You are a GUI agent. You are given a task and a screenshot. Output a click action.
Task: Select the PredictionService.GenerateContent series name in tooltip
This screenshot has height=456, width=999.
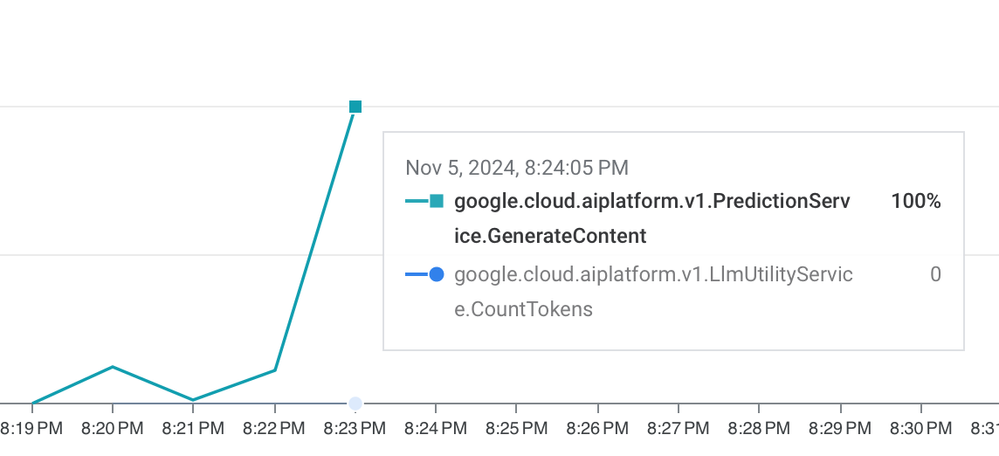point(652,219)
